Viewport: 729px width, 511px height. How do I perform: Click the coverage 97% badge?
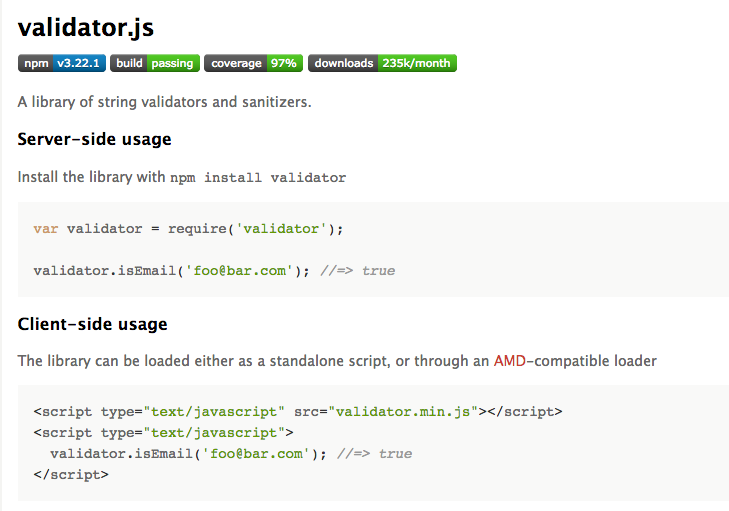coord(254,63)
